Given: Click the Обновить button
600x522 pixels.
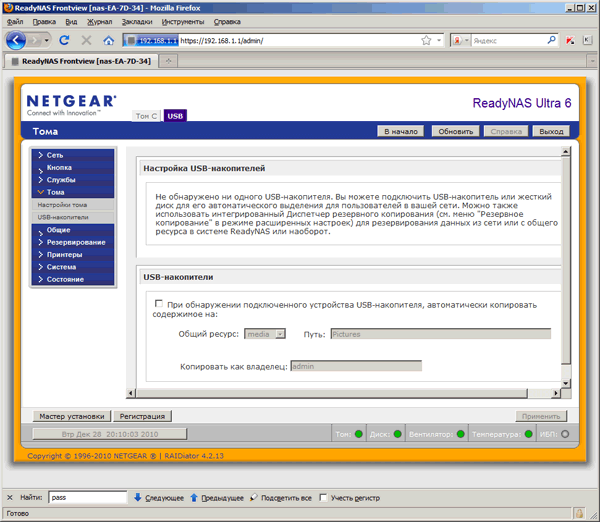Looking at the screenshot, I should click(x=455, y=131).
